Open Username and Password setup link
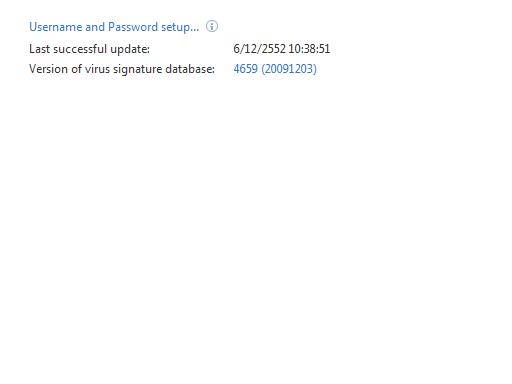 (x=114, y=27)
